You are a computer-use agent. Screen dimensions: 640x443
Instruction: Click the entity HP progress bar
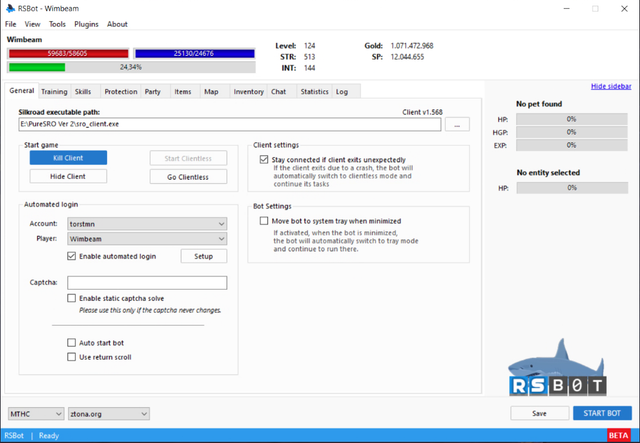pyautogui.click(x=572, y=188)
